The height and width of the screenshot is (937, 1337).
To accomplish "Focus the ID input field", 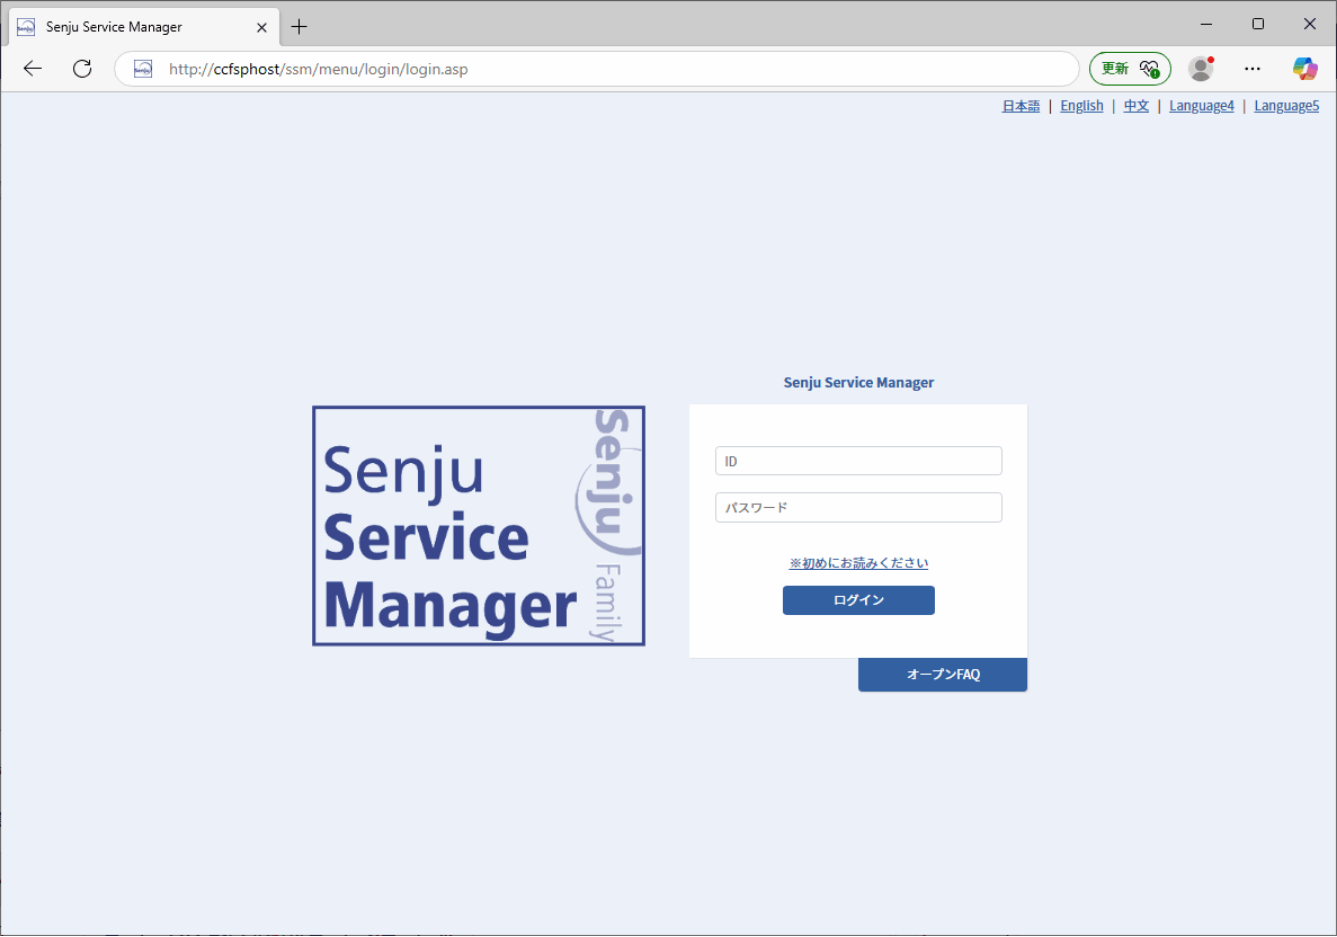I will 859,461.
